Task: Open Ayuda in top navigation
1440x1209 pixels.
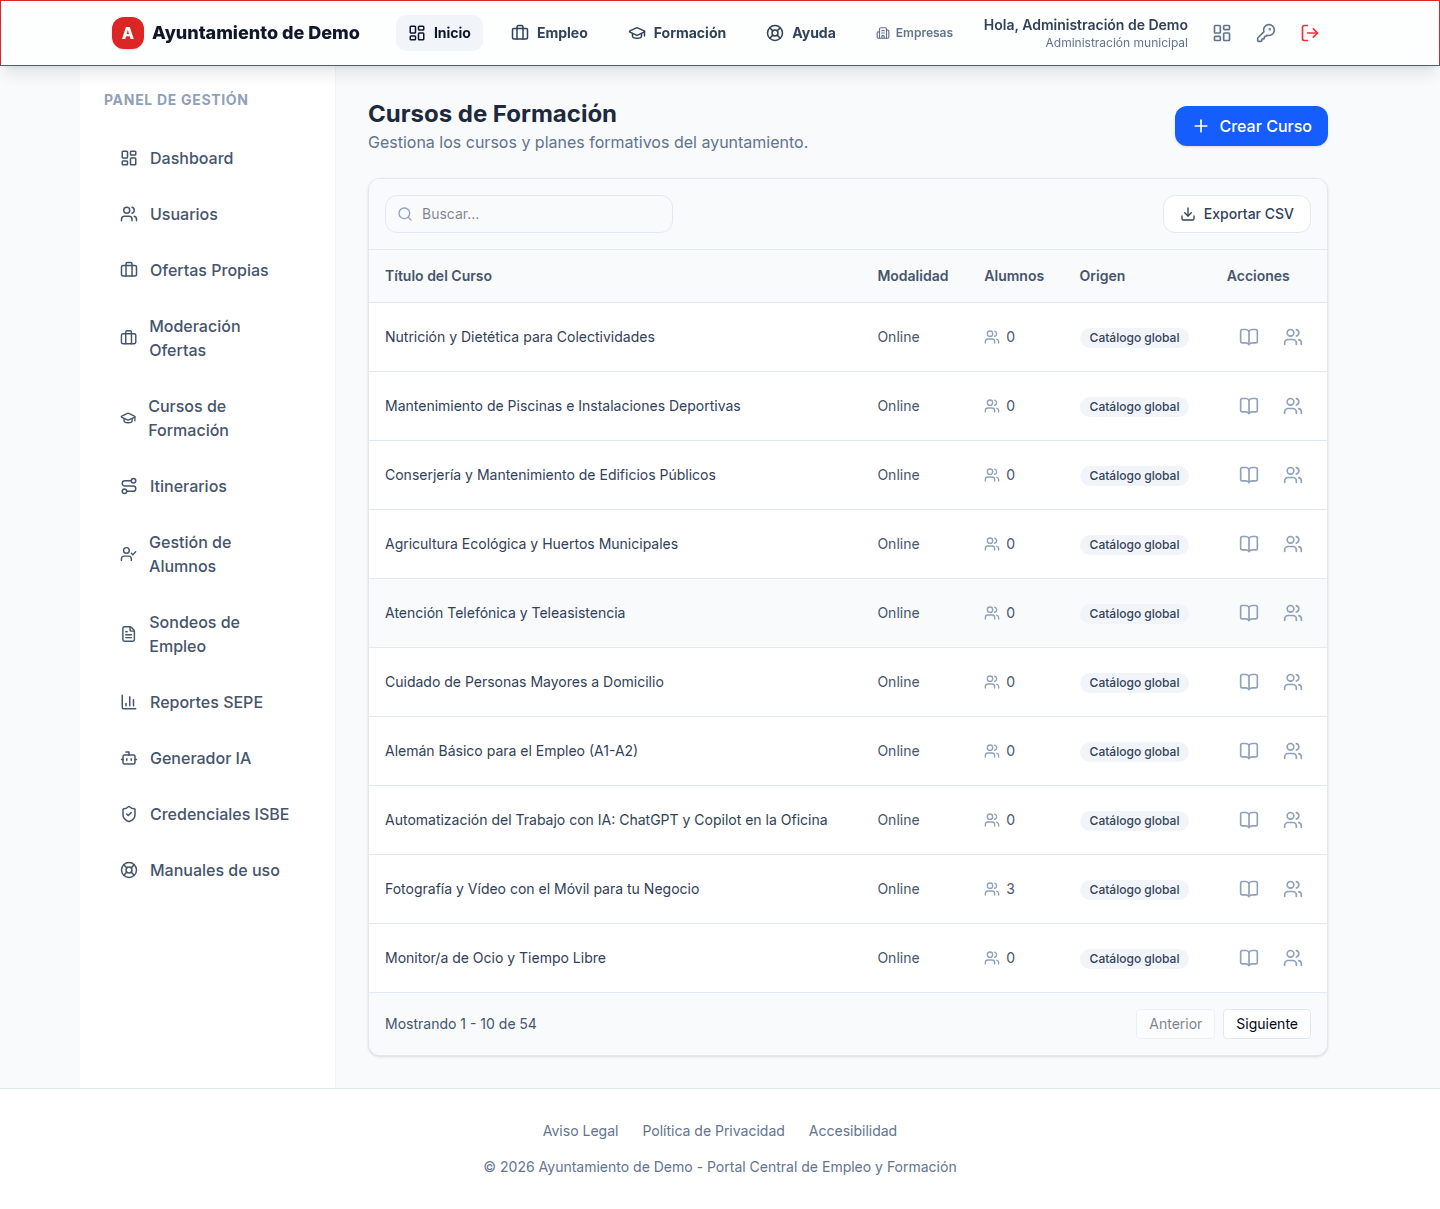Action: (801, 33)
